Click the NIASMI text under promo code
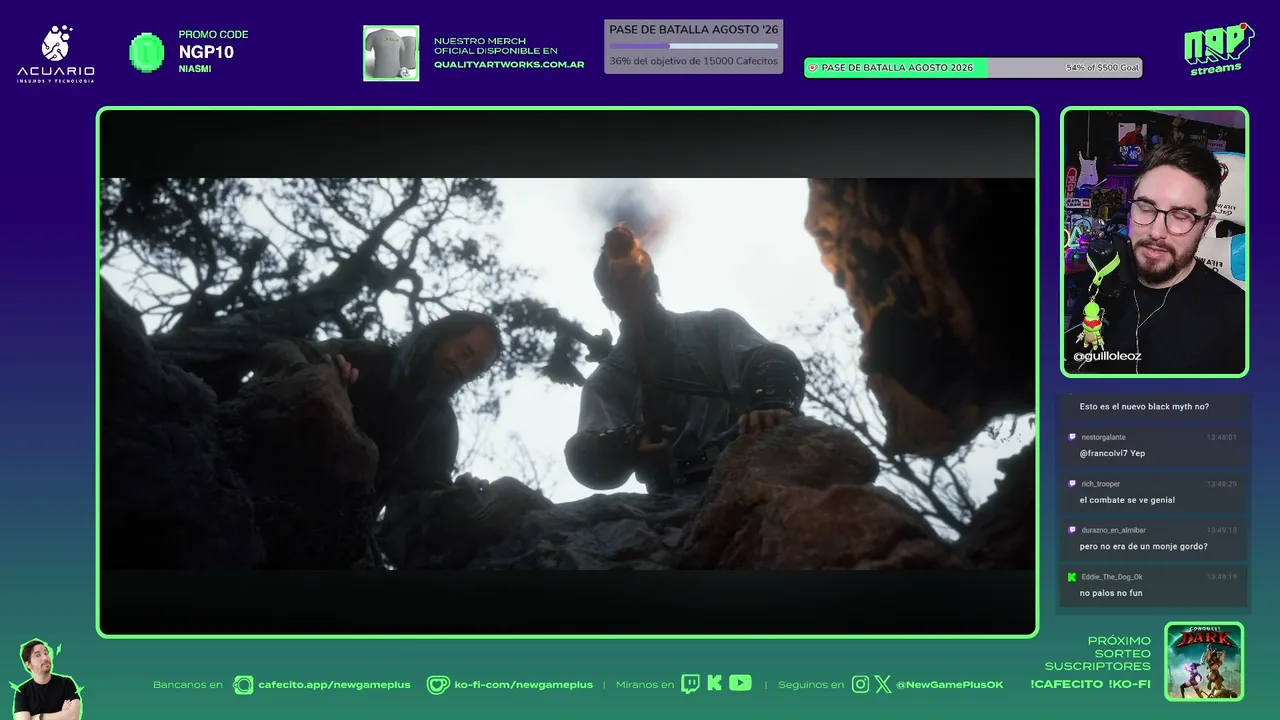1280x720 pixels. click(194, 69)
